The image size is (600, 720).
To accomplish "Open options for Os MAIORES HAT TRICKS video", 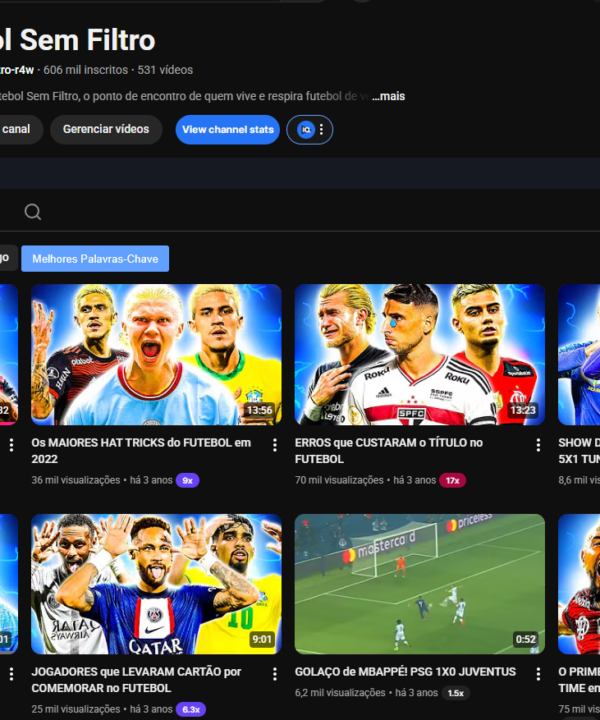I will click(x=275, y=444).
